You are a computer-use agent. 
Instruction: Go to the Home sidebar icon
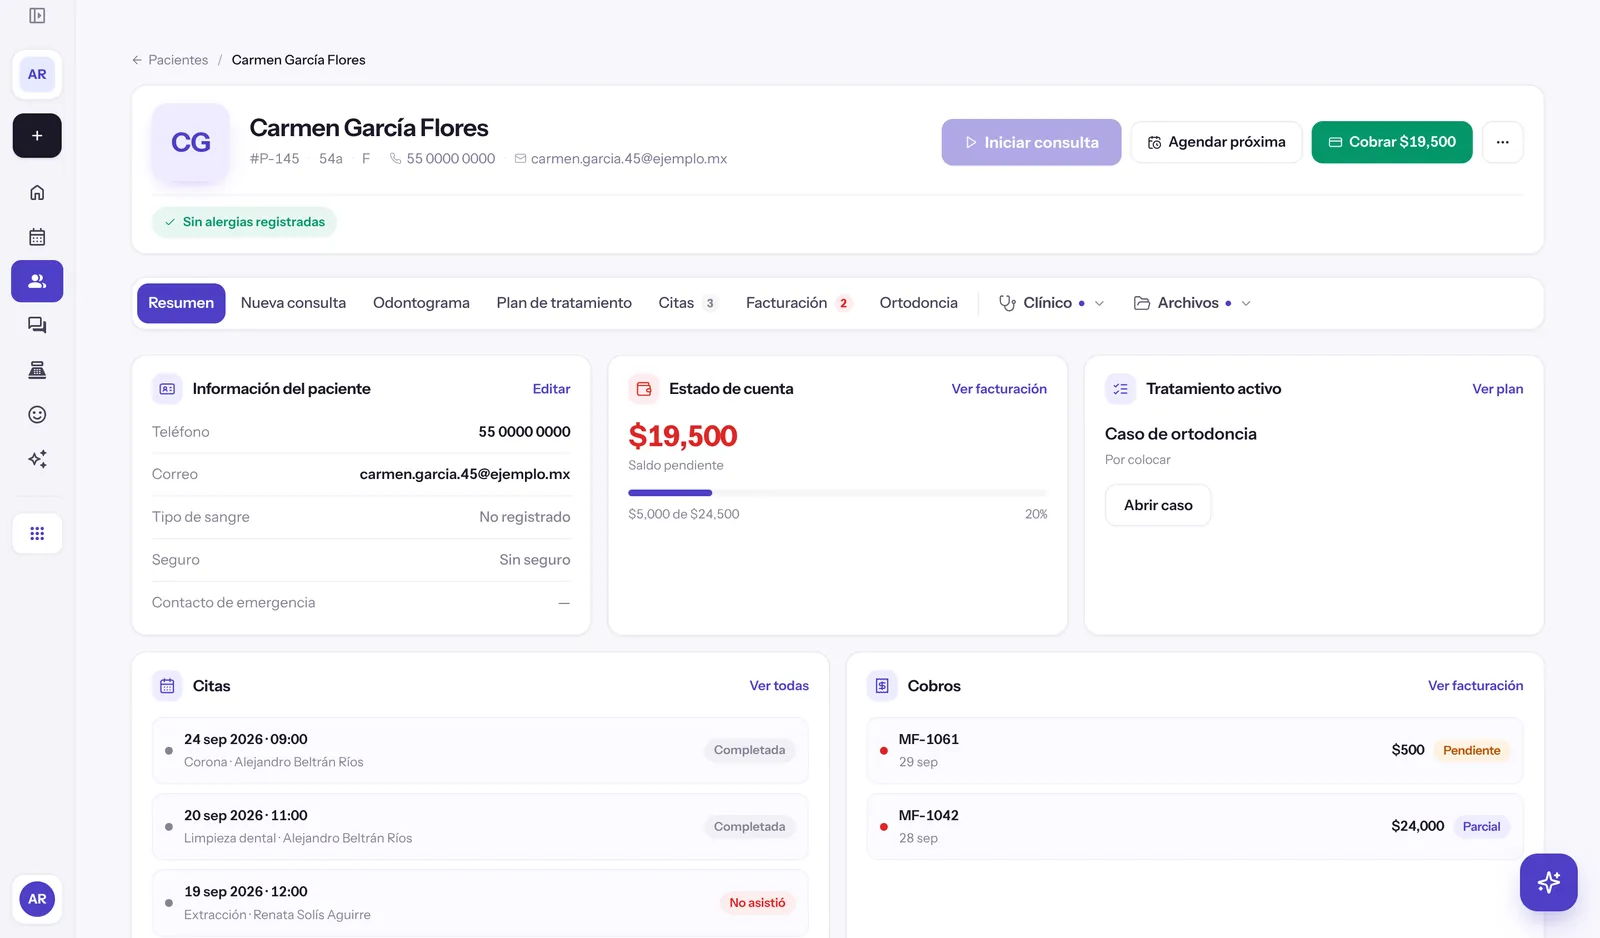(37, 192)
